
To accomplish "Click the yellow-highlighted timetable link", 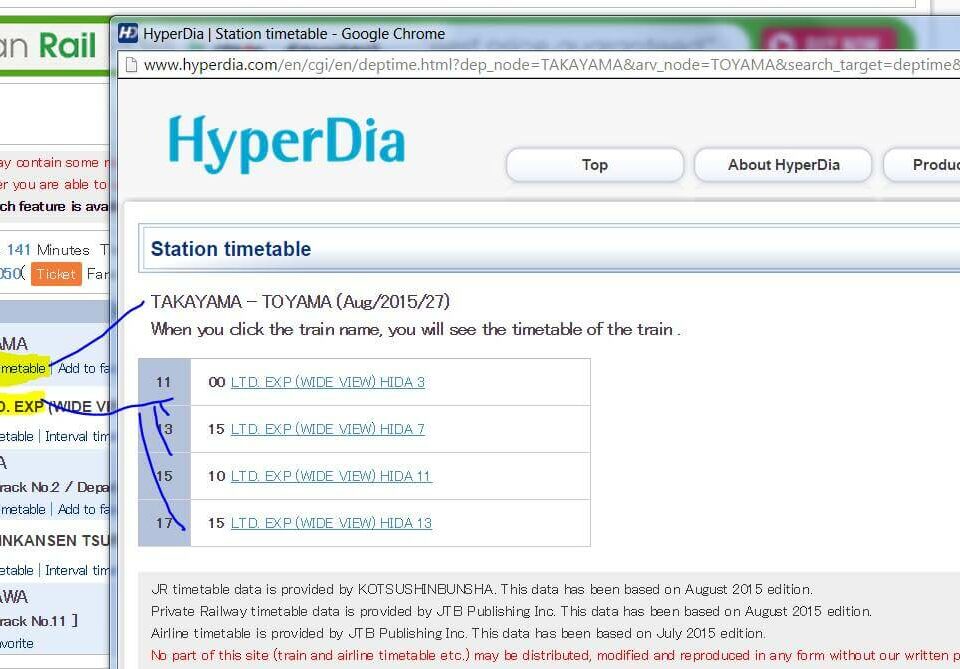I will pos(23,368).
